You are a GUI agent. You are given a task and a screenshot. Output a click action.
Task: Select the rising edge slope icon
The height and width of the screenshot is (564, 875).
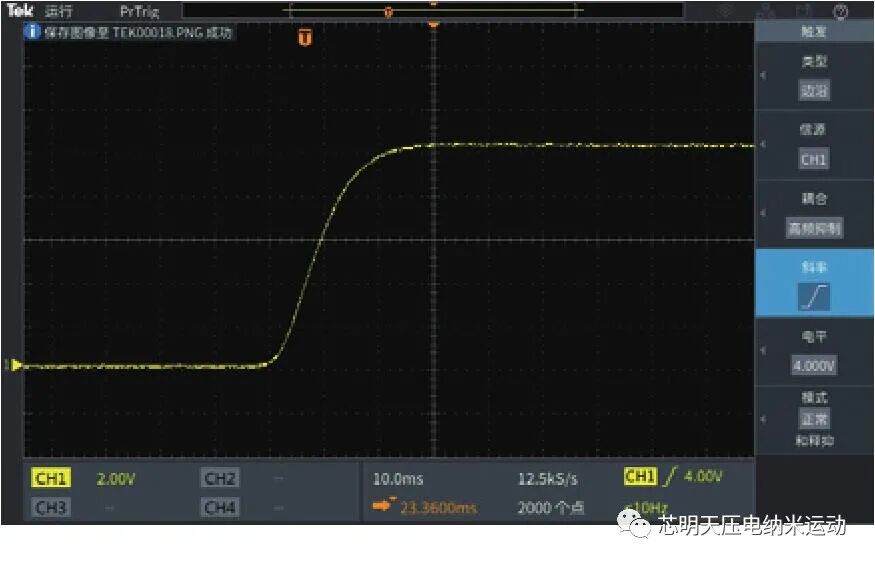(814, 297)
